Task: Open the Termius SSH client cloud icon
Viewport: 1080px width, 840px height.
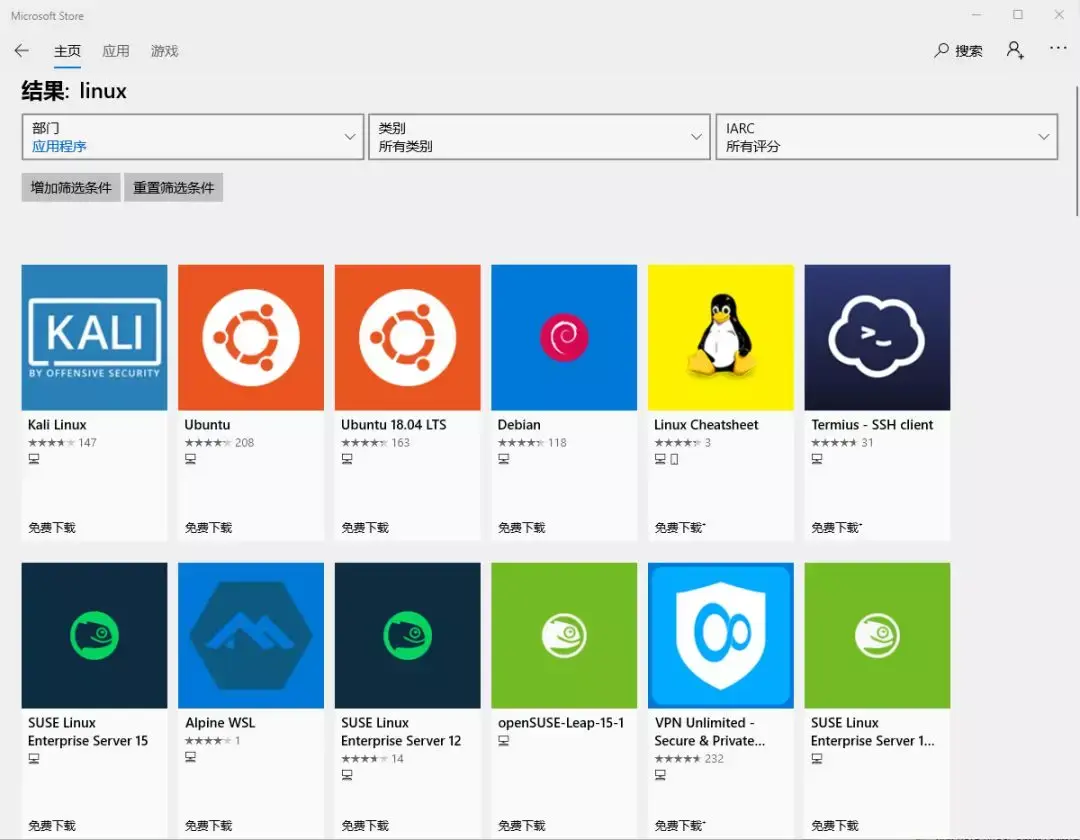Action: 877,337
